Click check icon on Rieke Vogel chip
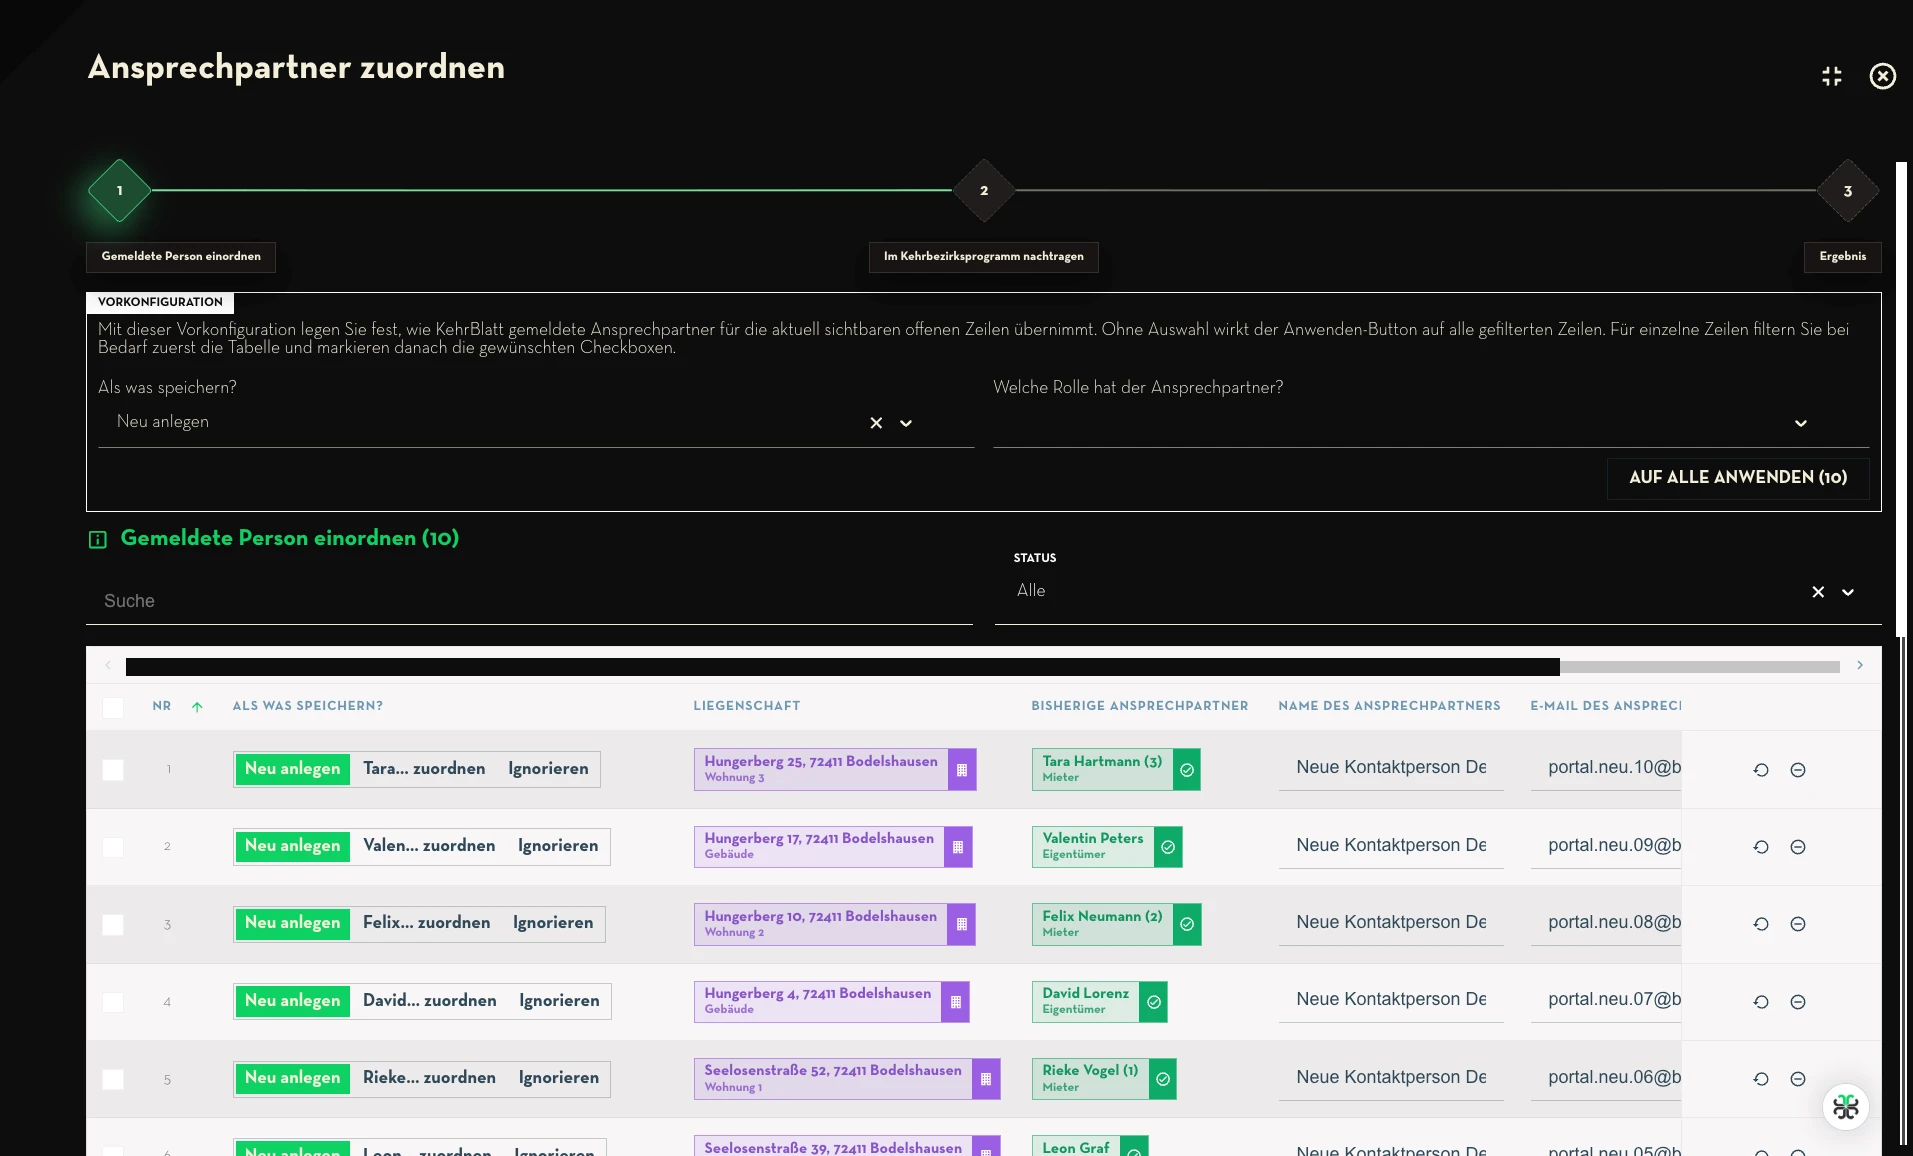Image resolution: width=1913 pixels, height=1156 pixels. tap(1163, 1079)
